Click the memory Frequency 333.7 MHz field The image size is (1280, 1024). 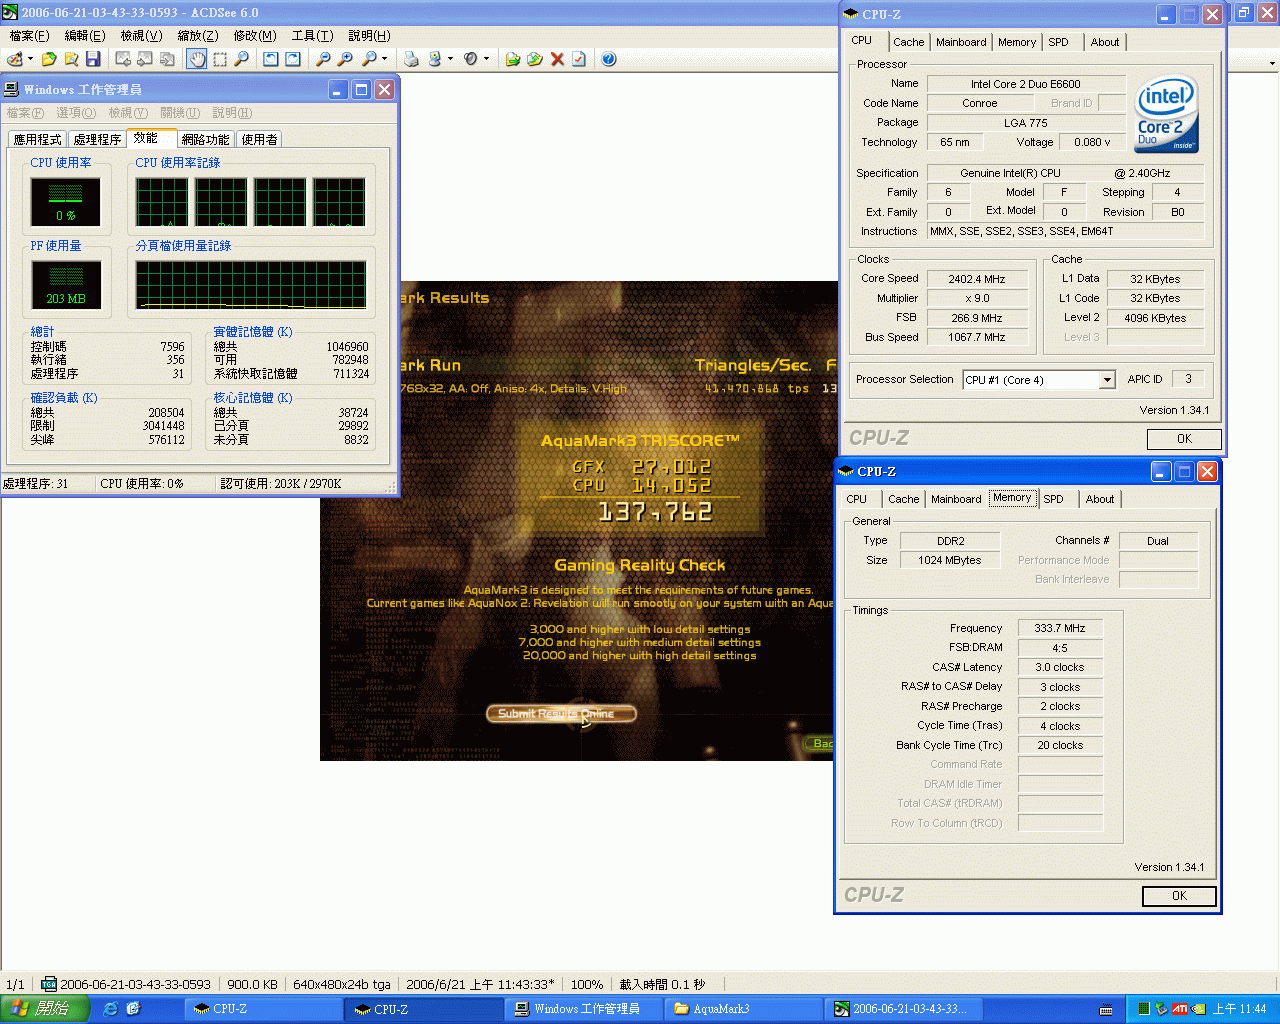coord(1060,628)
